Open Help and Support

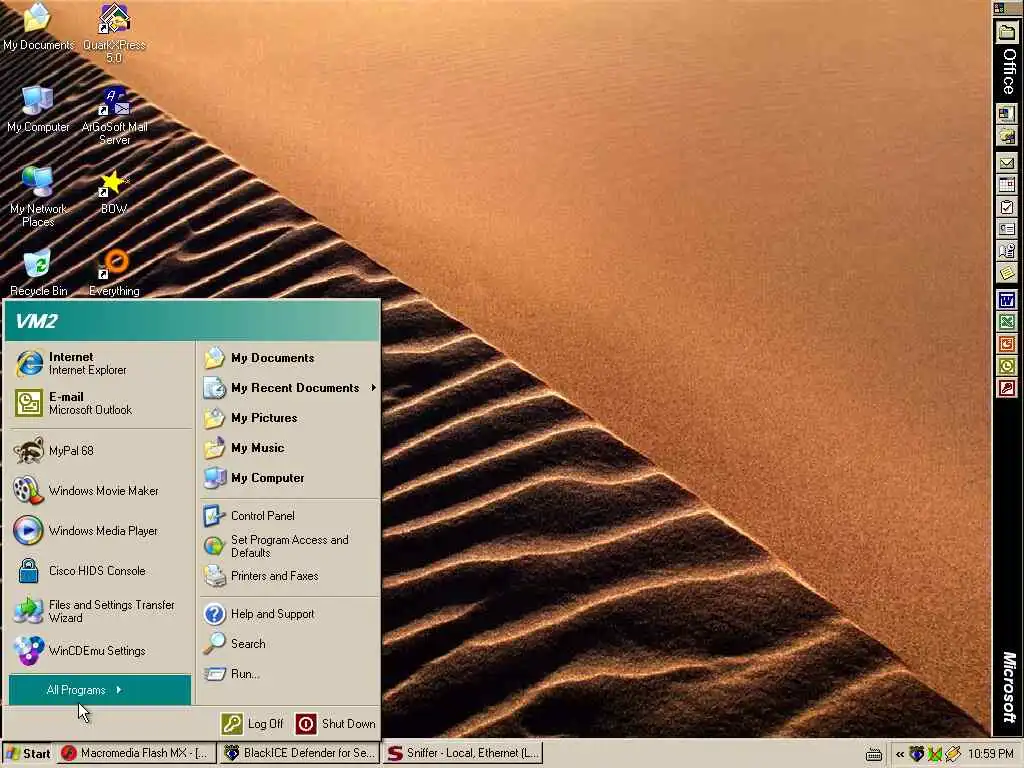click(x=289, y=614)
